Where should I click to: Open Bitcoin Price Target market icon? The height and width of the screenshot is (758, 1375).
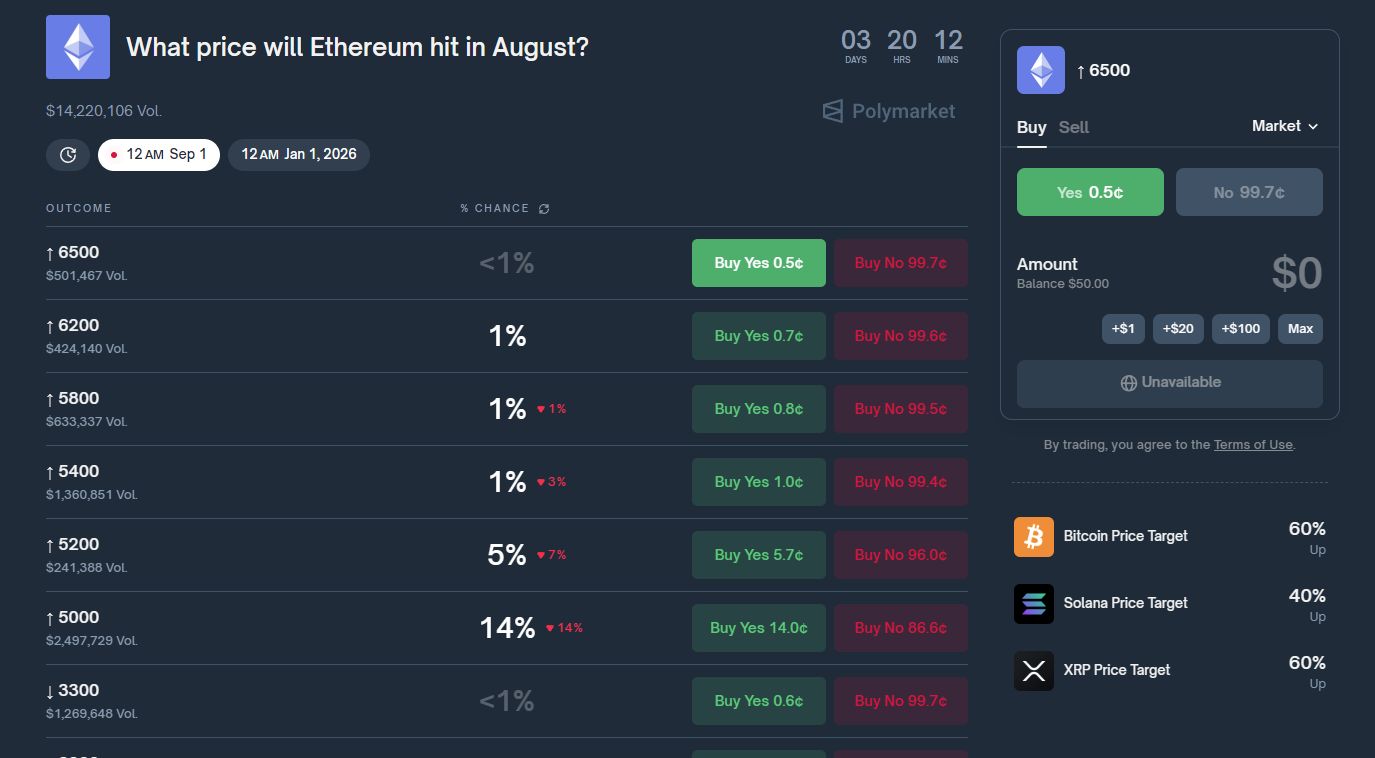(1034, 537)
